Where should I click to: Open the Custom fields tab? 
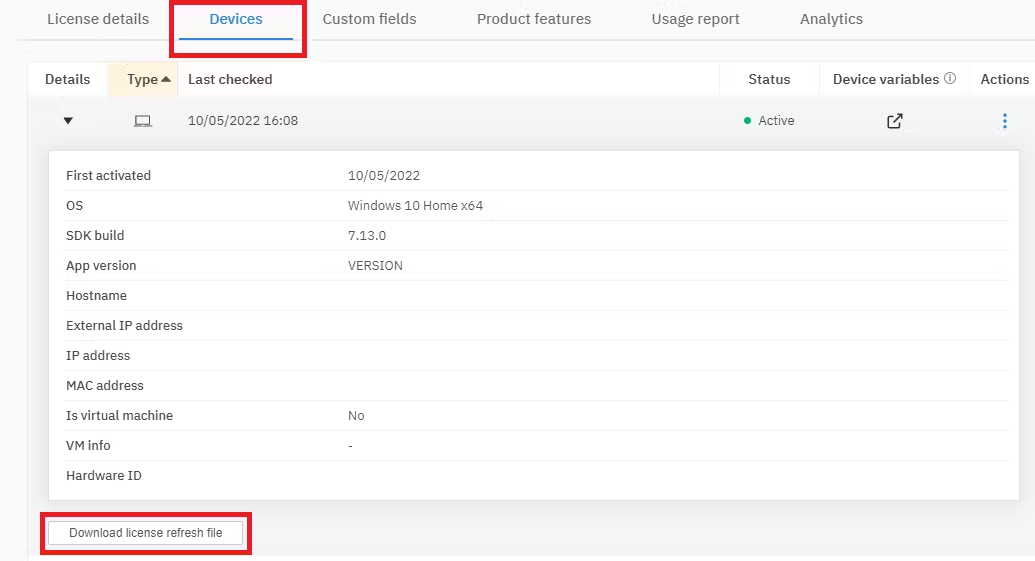pos(369,19)
